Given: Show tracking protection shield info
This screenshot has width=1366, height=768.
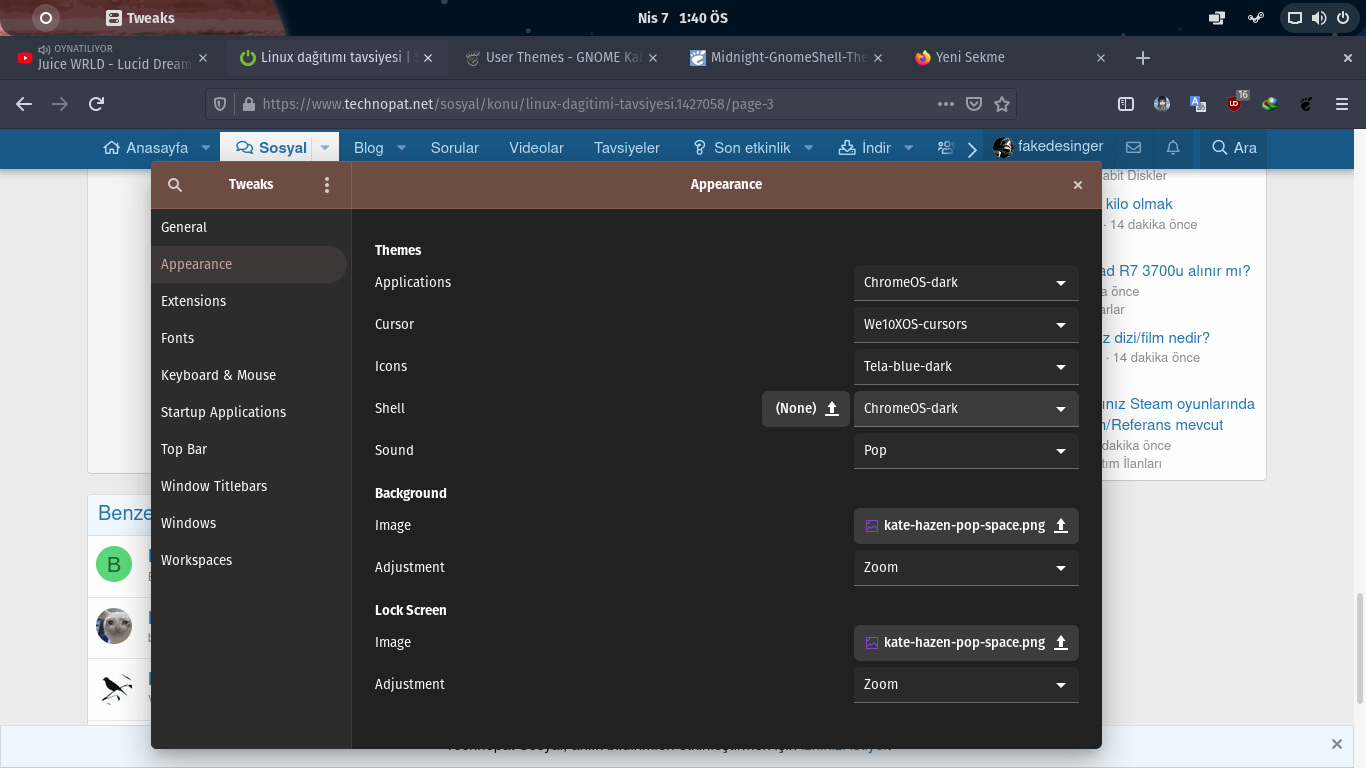Looking at the screenshot, I should click(221, 104).
